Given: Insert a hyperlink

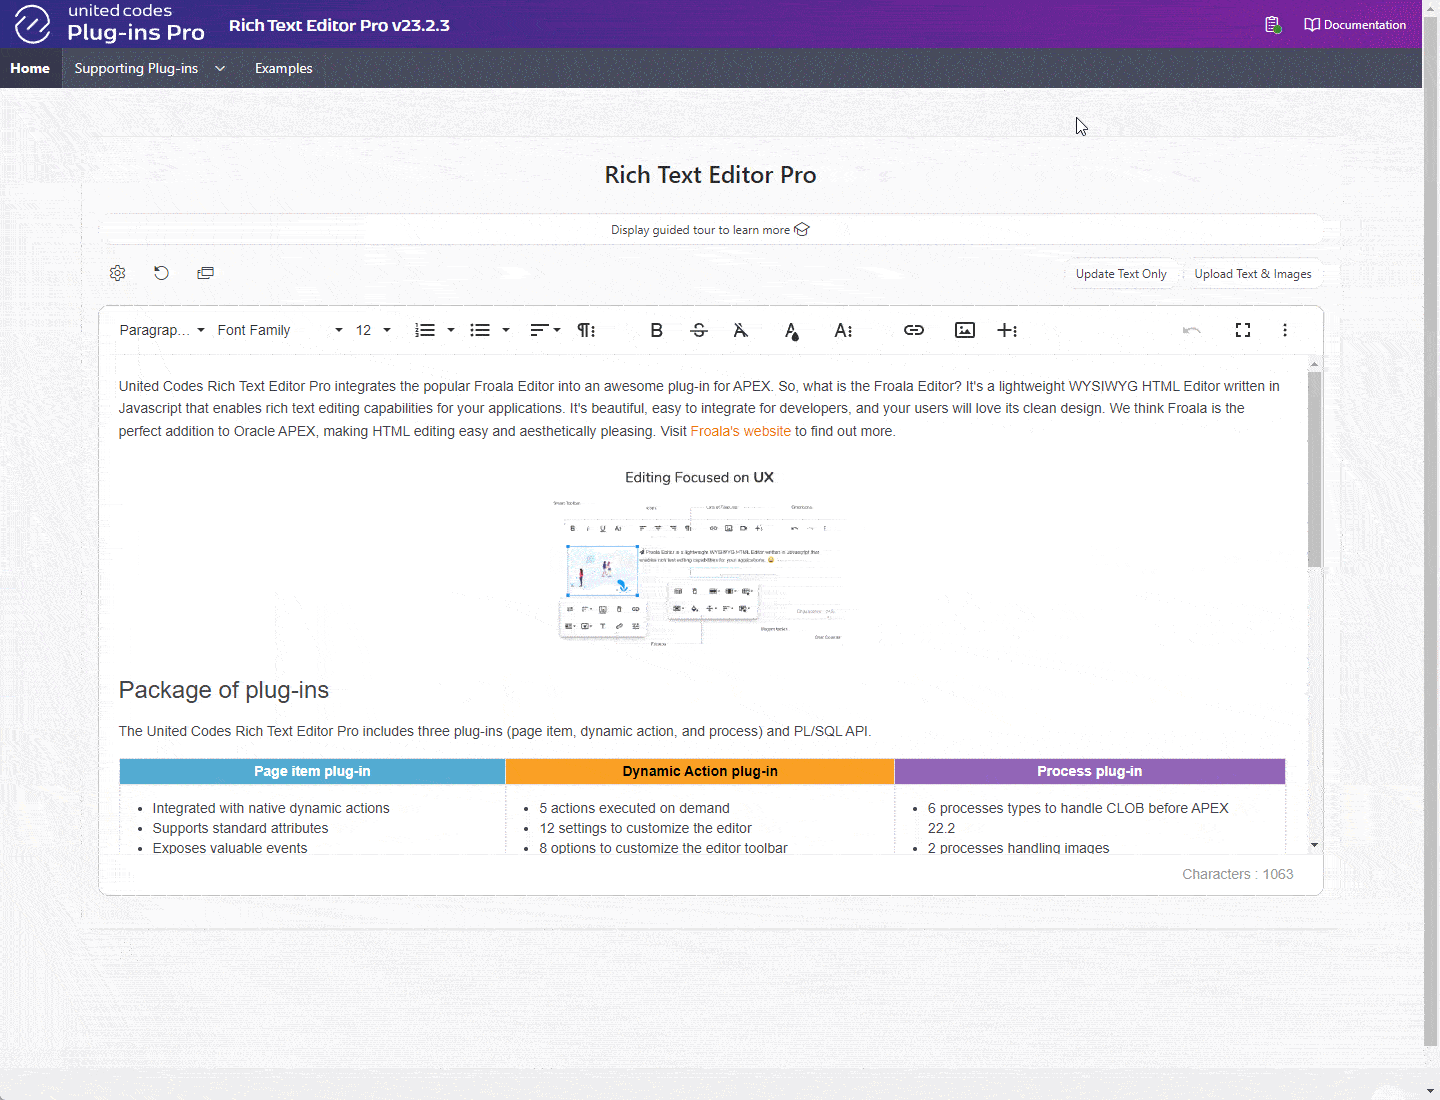Looking at the screenshot, I should [x=914, y=330].
